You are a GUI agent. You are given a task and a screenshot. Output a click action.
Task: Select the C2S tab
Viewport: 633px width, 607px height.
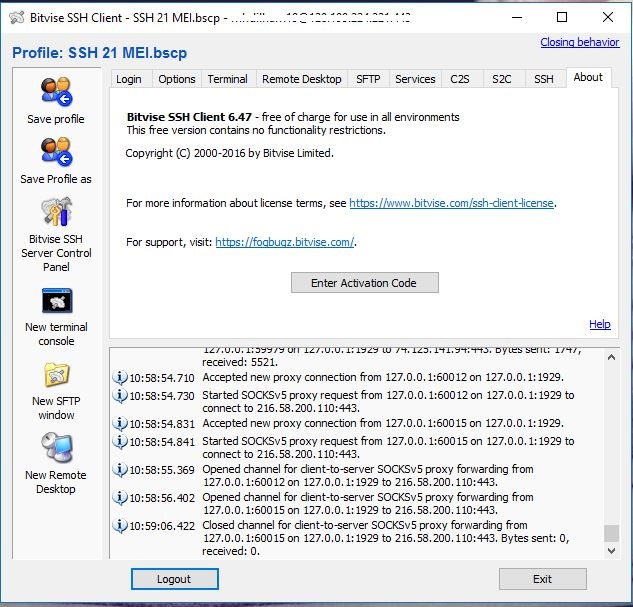click(x=460, y=79)
